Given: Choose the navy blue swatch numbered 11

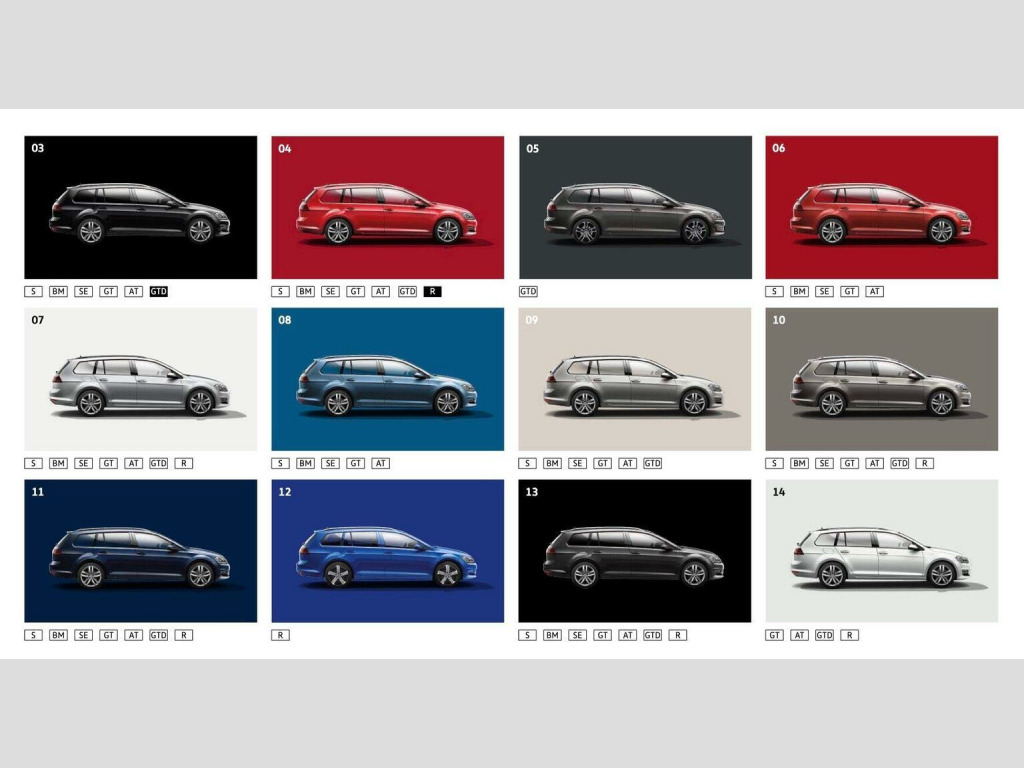Looking at the screenshot, I should (x=140, y=551).
